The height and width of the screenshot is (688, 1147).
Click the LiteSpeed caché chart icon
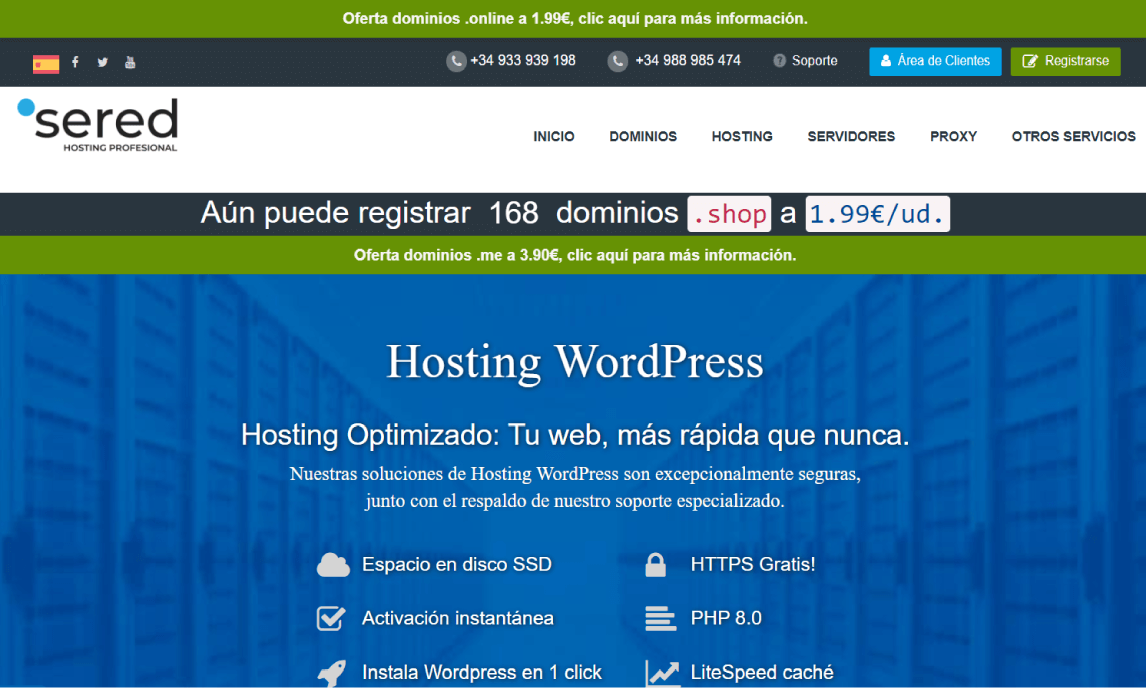point(661,672)
